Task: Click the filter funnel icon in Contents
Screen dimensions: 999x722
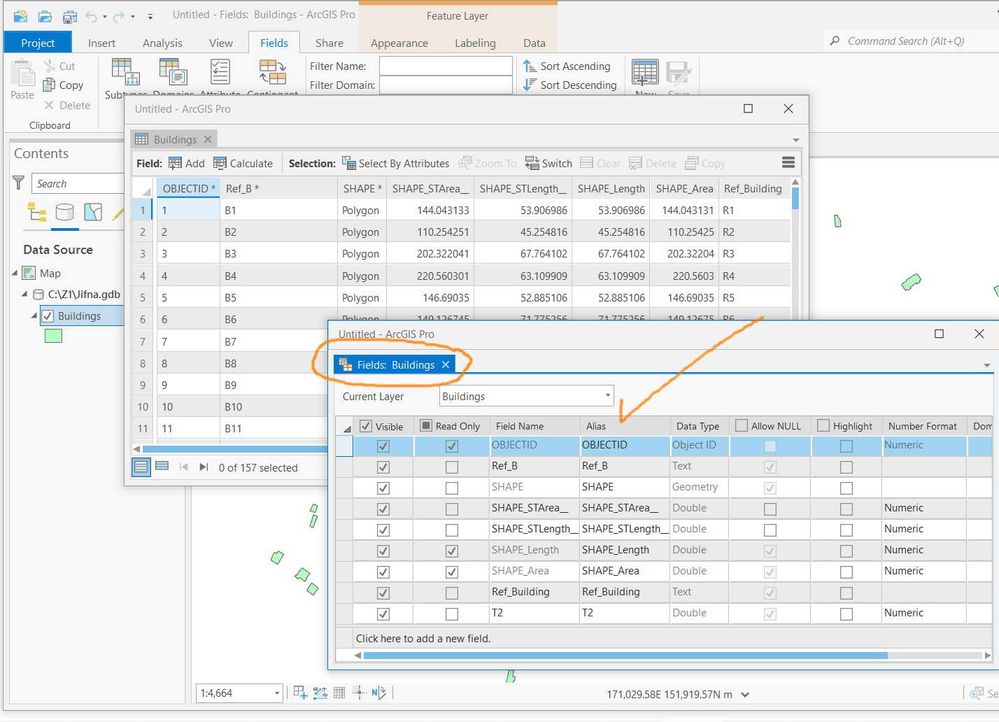Action: [x=18, y=183]
